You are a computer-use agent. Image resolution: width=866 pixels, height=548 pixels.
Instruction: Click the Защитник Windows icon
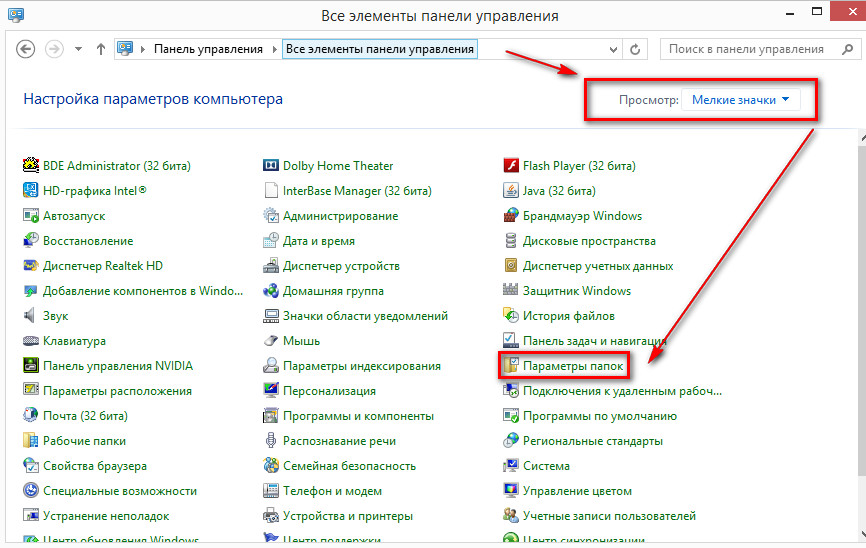(511, 291)
